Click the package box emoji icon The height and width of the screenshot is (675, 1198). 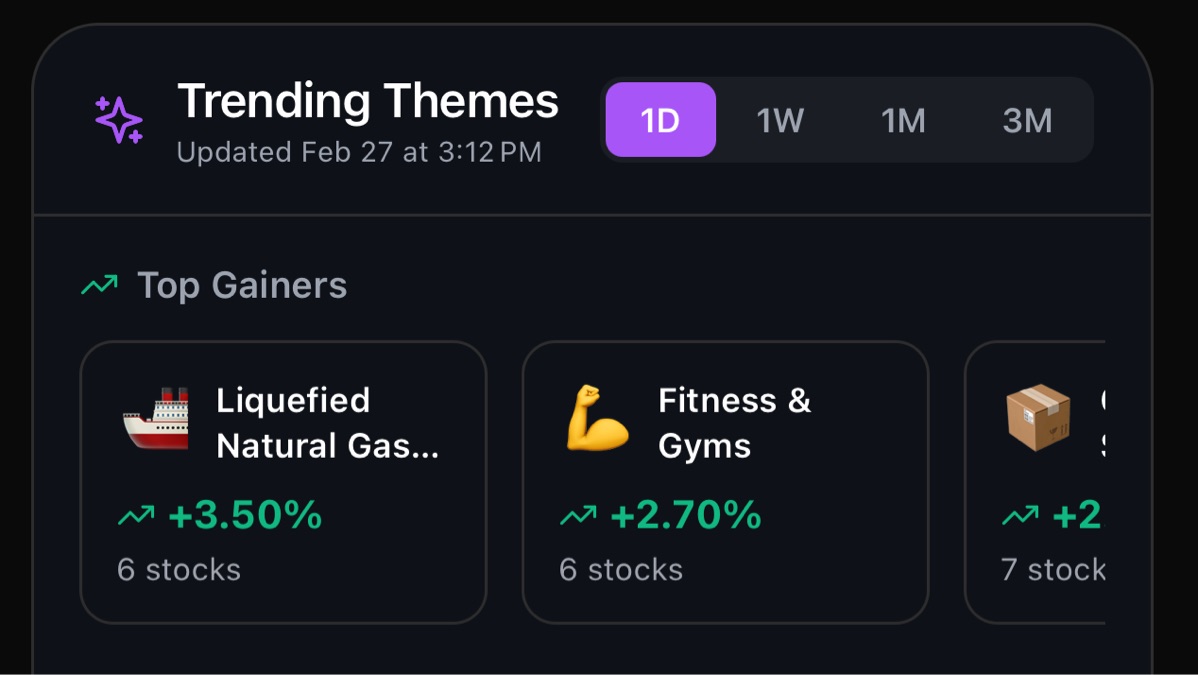[1038, 418]
